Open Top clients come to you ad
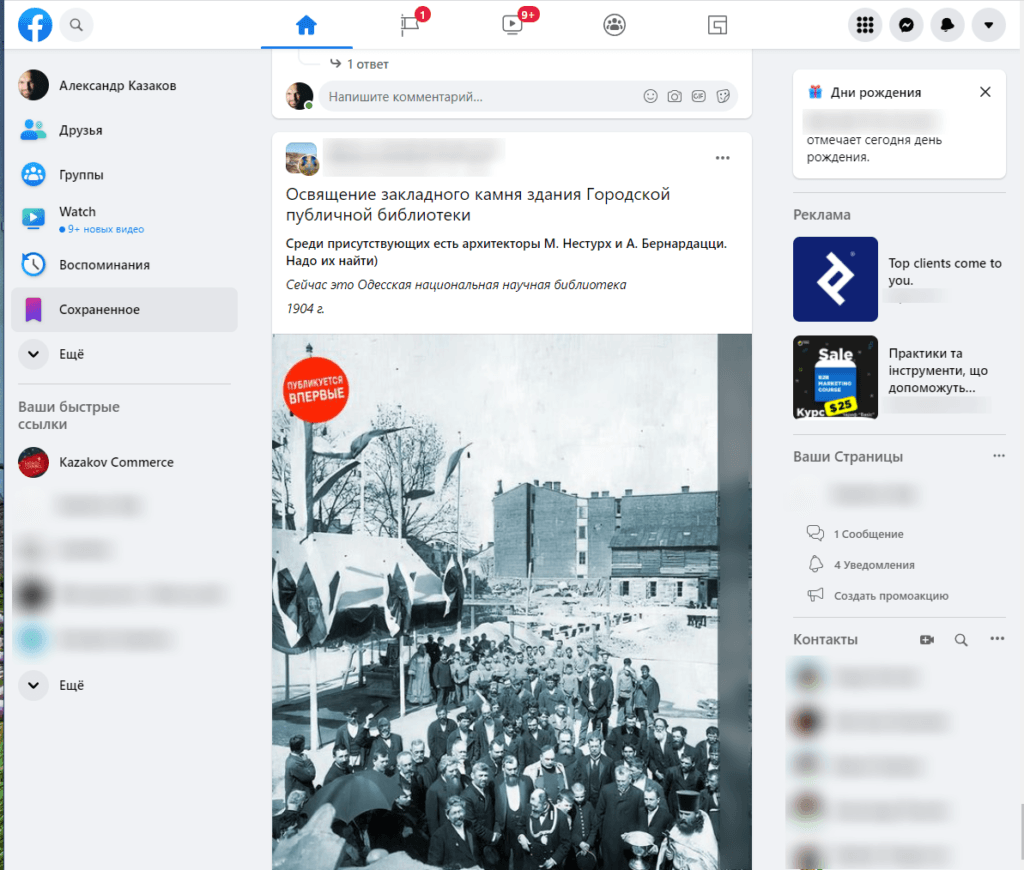The image size is (1024, 870). pos(944,272)
